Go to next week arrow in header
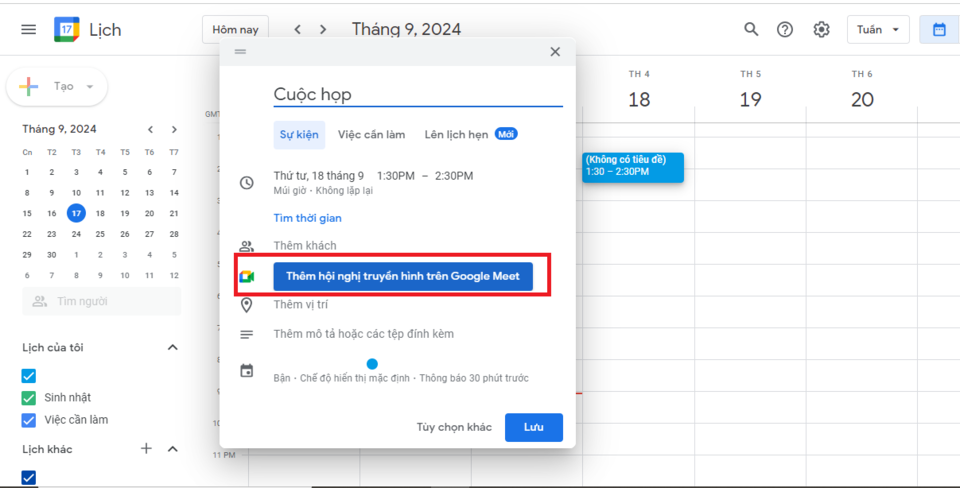 (323, 30)
